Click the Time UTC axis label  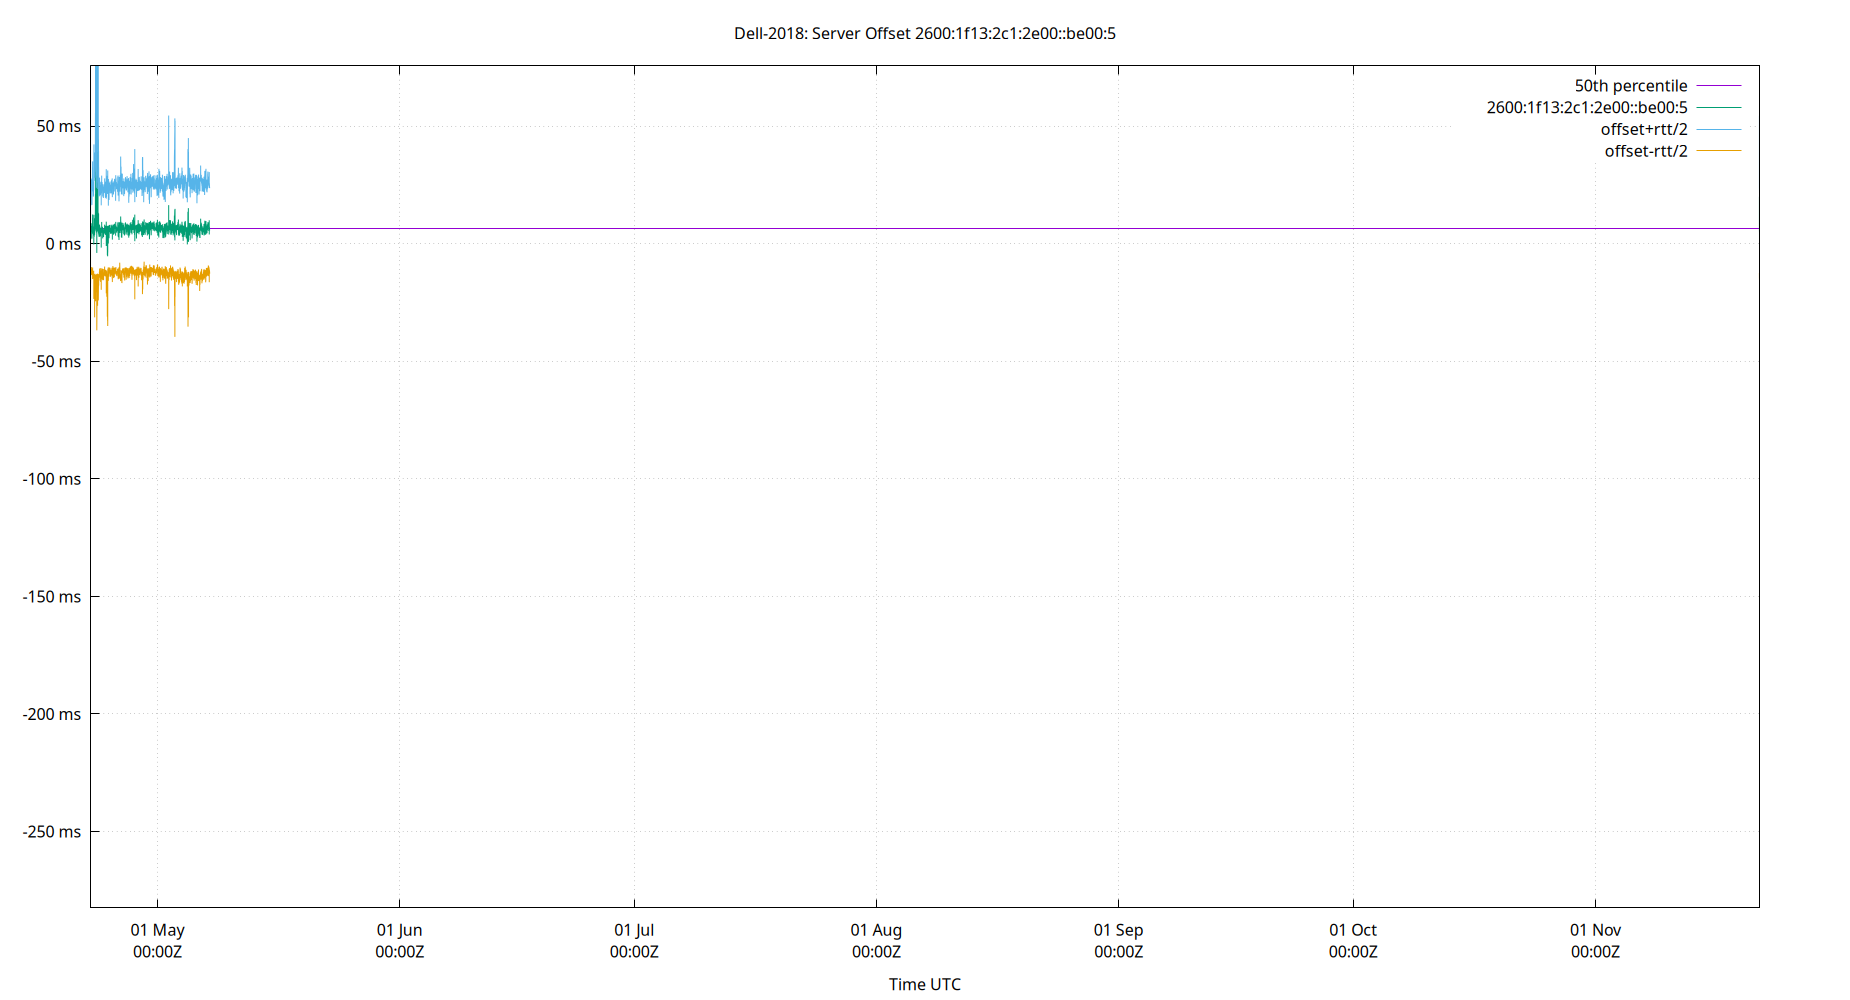point(923,984)
